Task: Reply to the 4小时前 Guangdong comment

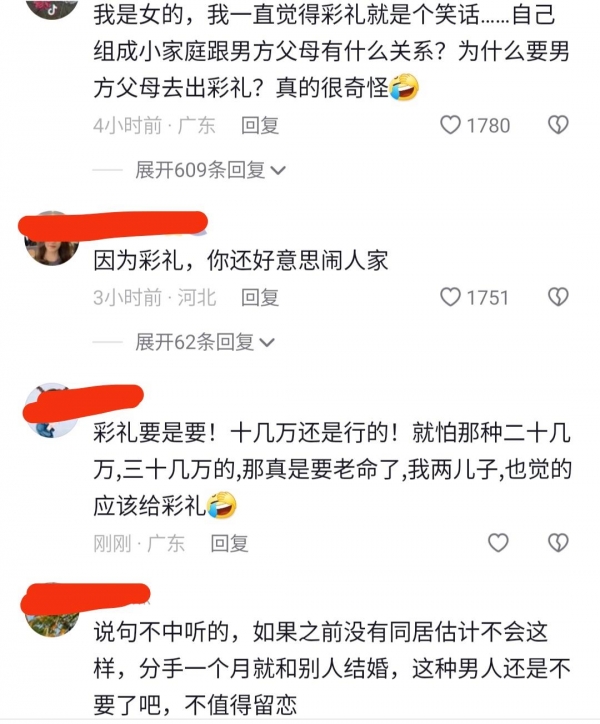Action: tap(260, 126)
